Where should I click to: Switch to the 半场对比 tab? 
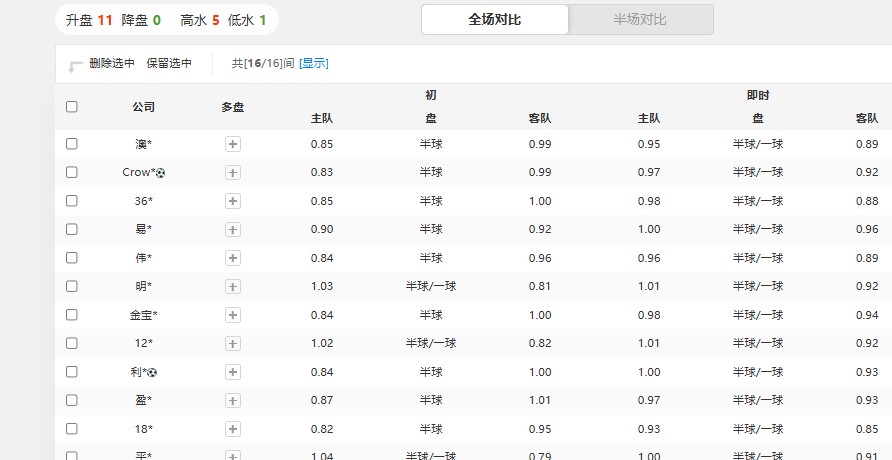(x=640, y=20)
